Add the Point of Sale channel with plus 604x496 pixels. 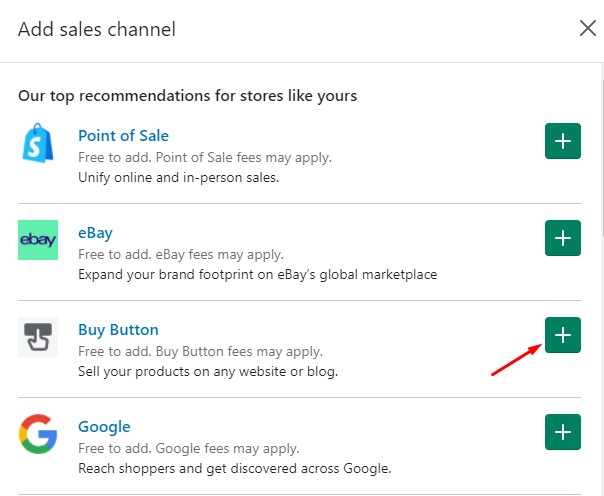tap(563, 142)
